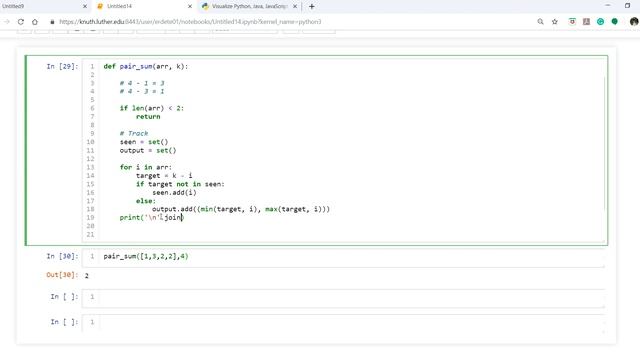Viewport: 640px width, 360px height.
Task: Open the page zoom magnifier icon
Action: pos(540,22)
